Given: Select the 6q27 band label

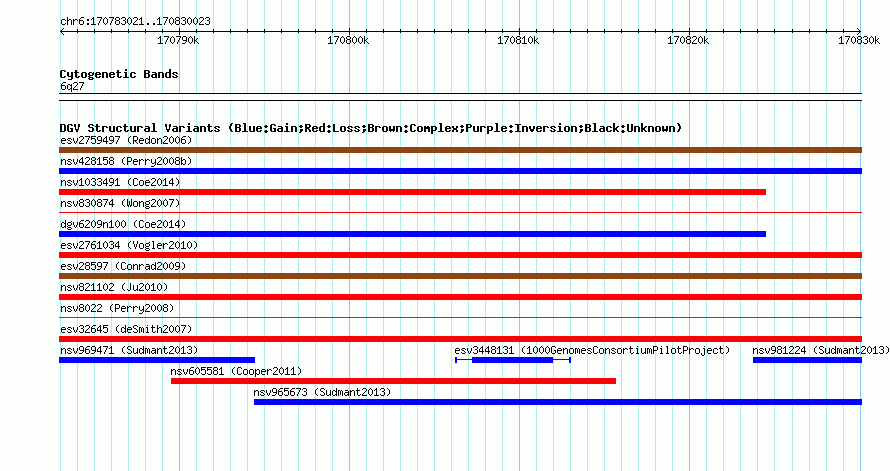Looking at the screenshot, I should [x=72, y=86].
